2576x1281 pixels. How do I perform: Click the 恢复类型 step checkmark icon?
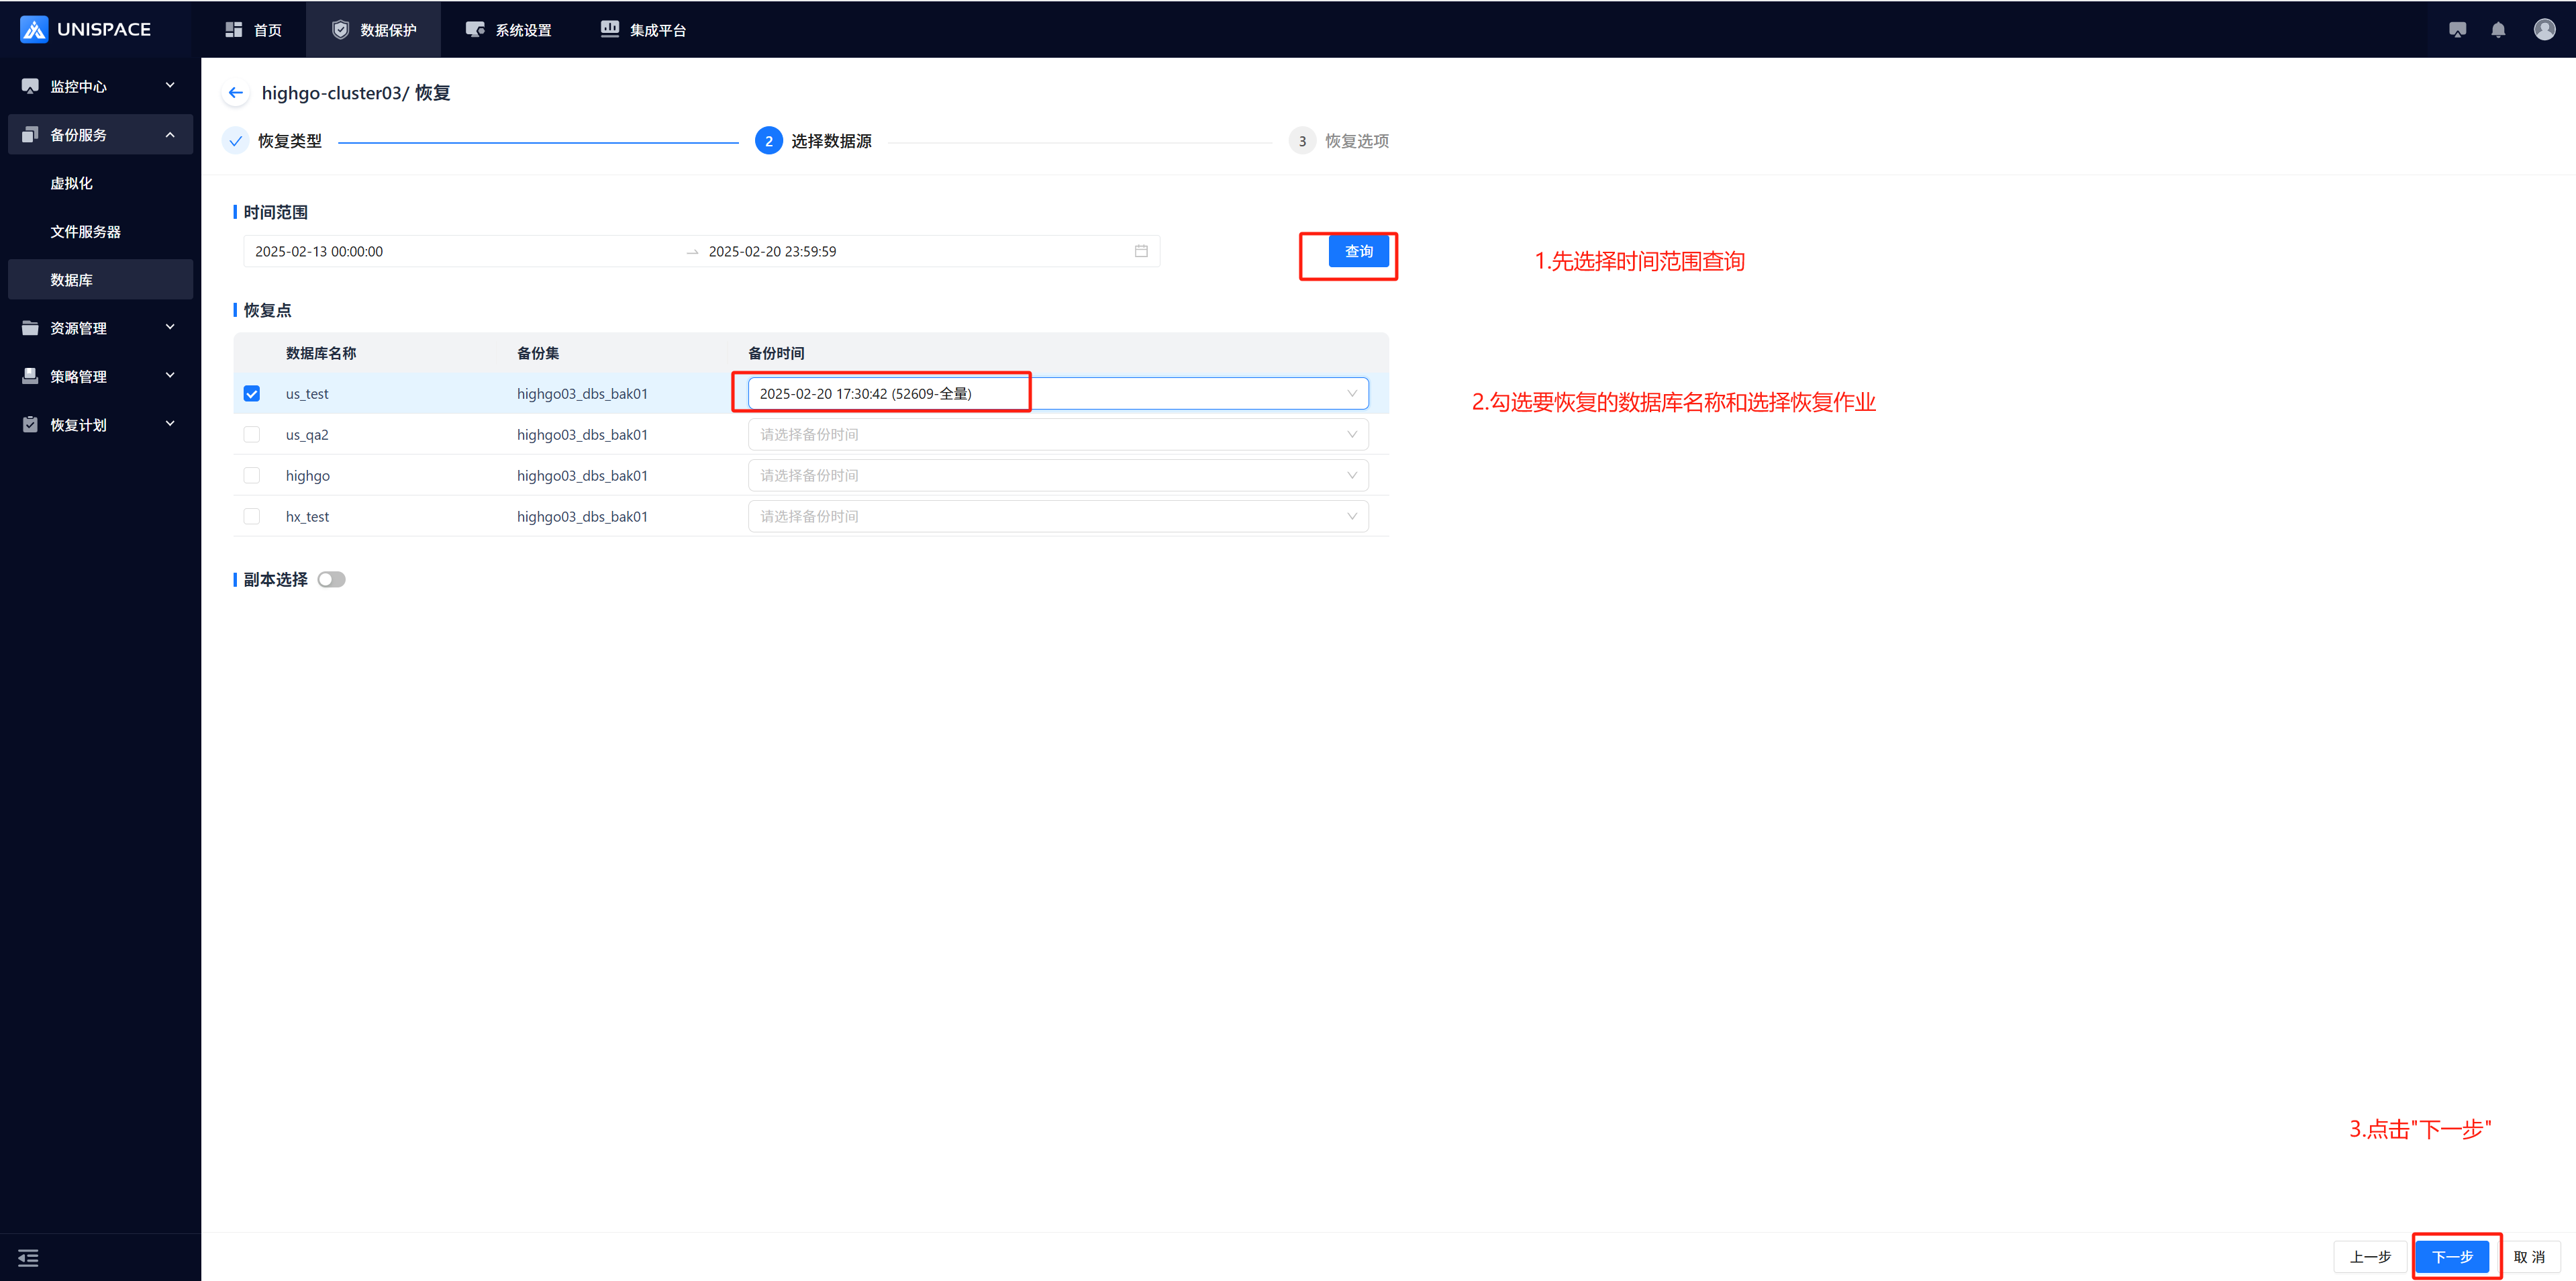236,141
